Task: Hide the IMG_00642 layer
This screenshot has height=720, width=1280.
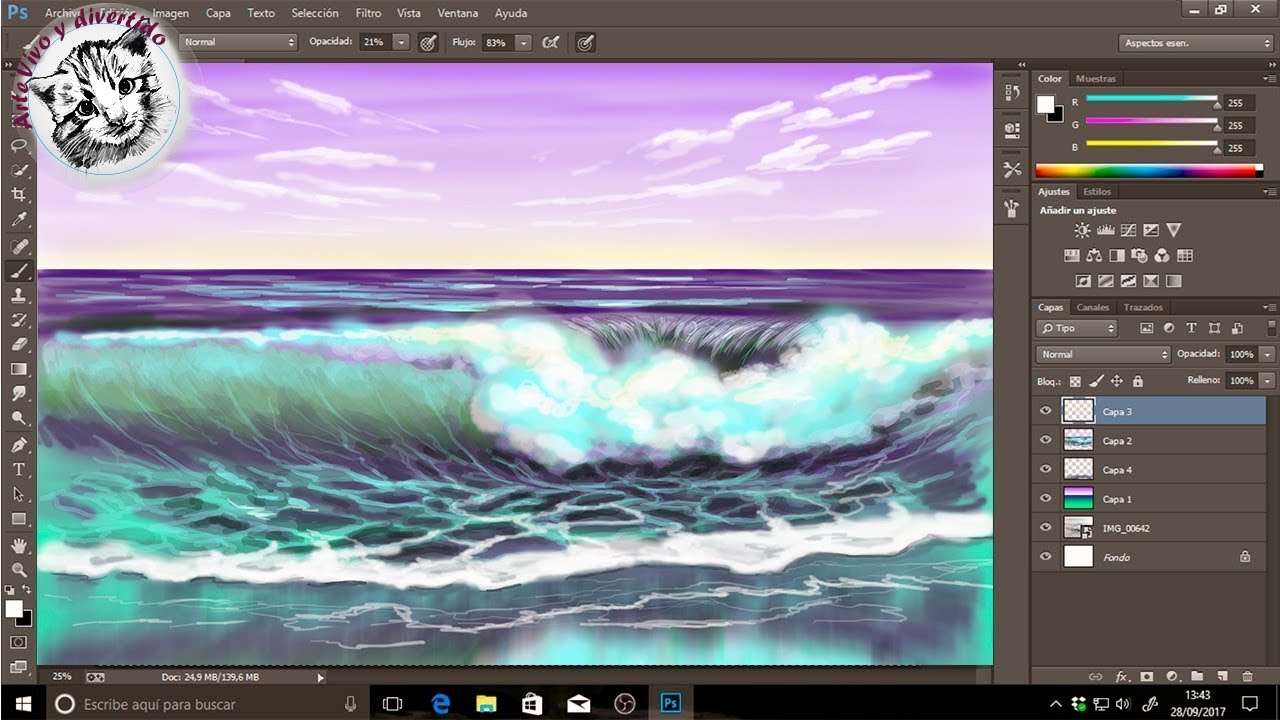Action: point(1046,527)
